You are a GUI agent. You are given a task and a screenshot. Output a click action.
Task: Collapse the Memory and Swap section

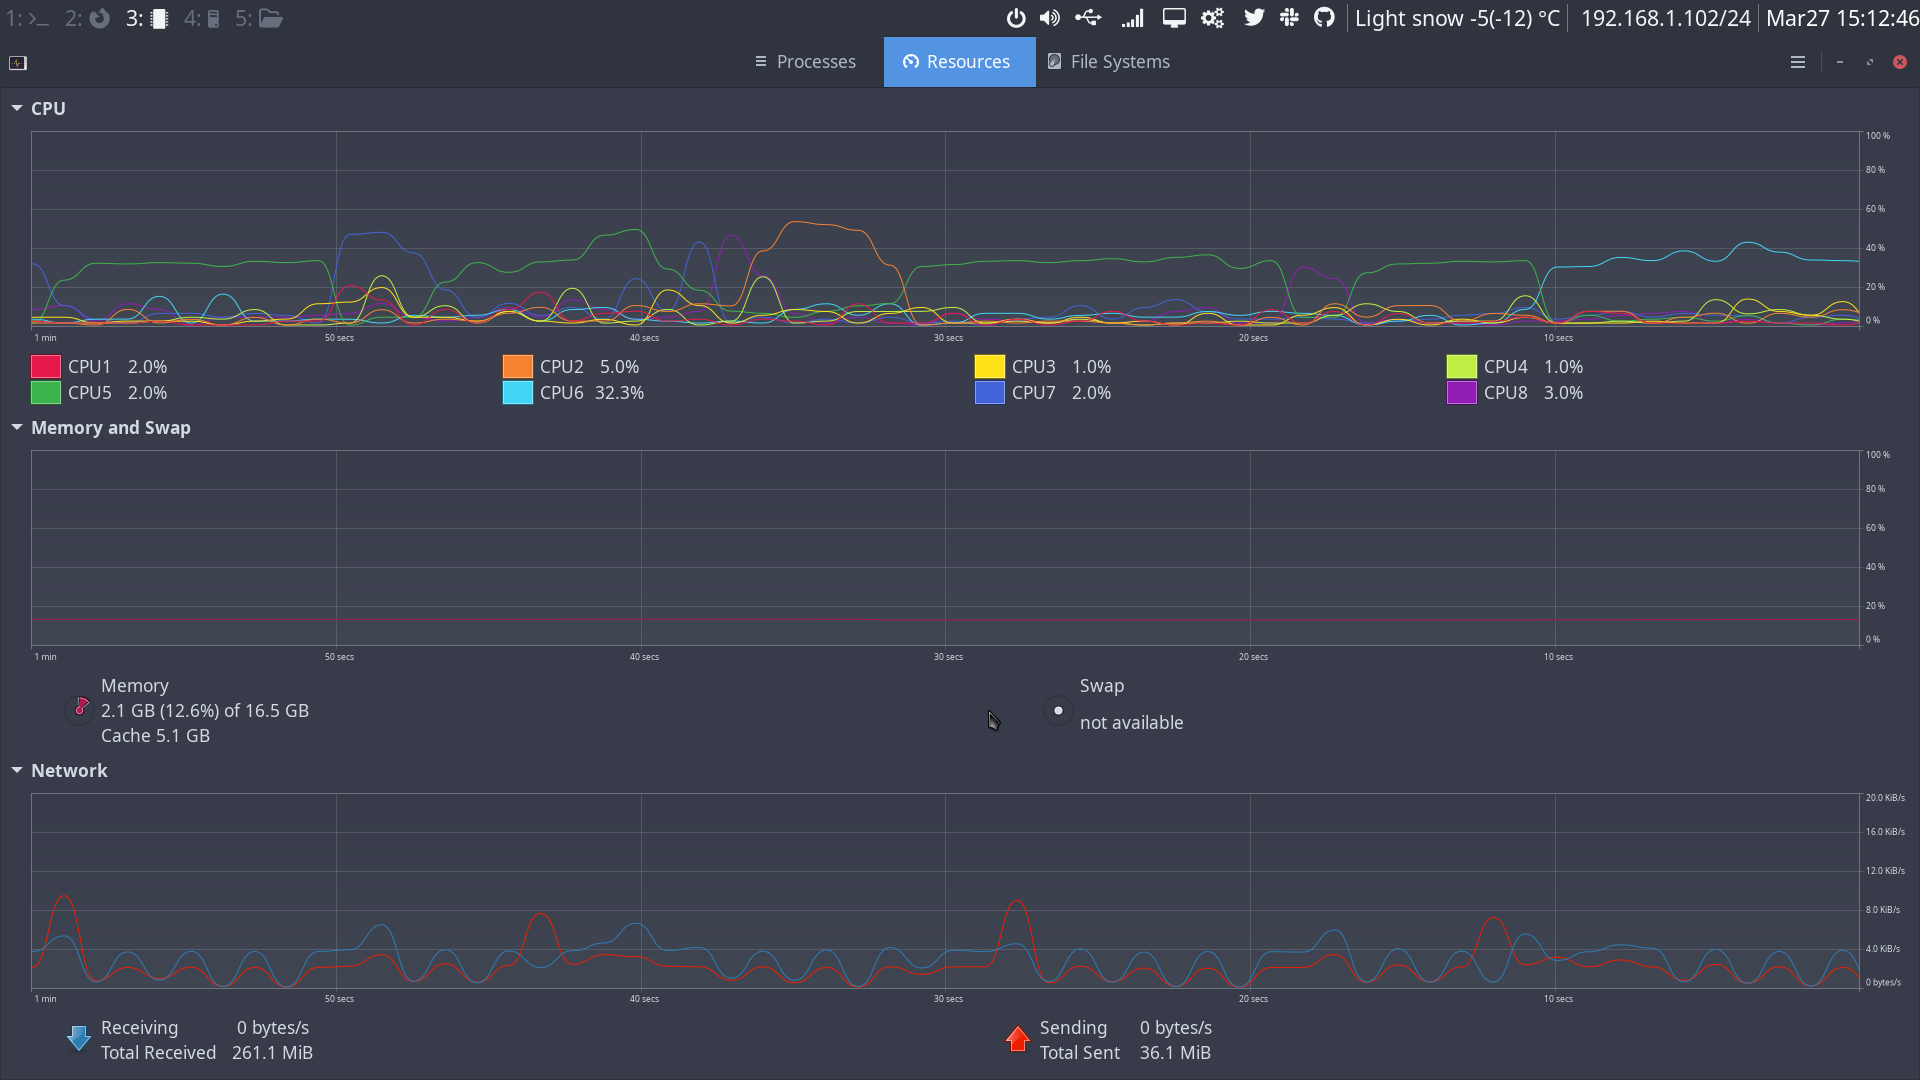pos(16,427)
